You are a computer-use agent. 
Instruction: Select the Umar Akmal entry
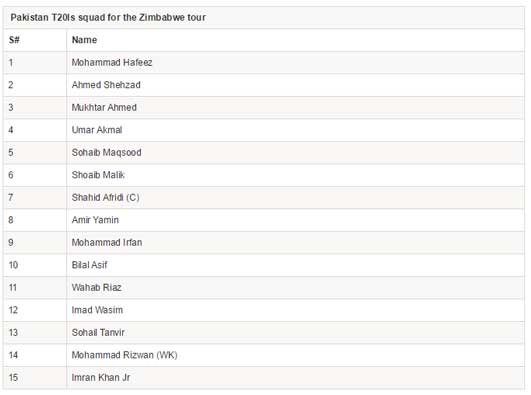(x=97, y=130)
